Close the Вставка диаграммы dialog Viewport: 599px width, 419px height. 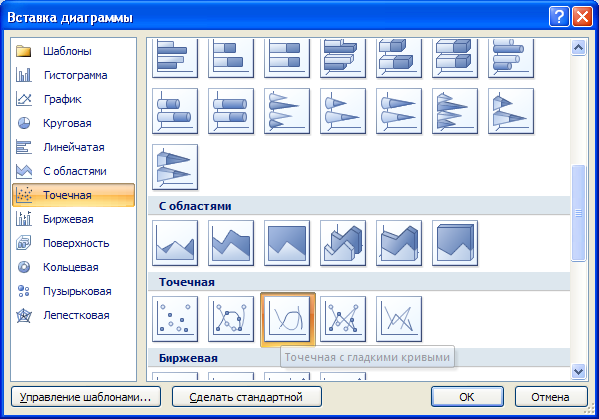[x=582, y=17]
